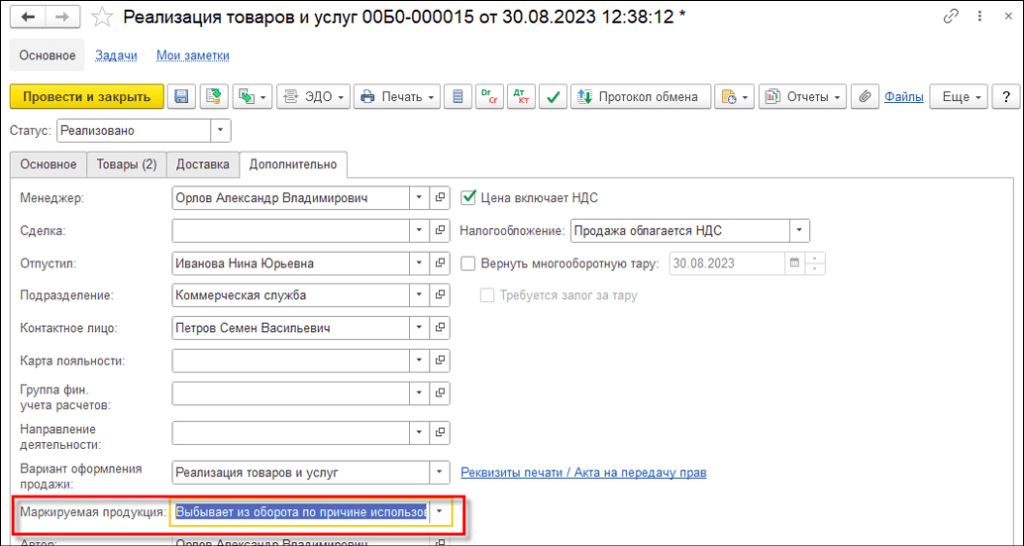Show the document structure list icon

point(458,97)
